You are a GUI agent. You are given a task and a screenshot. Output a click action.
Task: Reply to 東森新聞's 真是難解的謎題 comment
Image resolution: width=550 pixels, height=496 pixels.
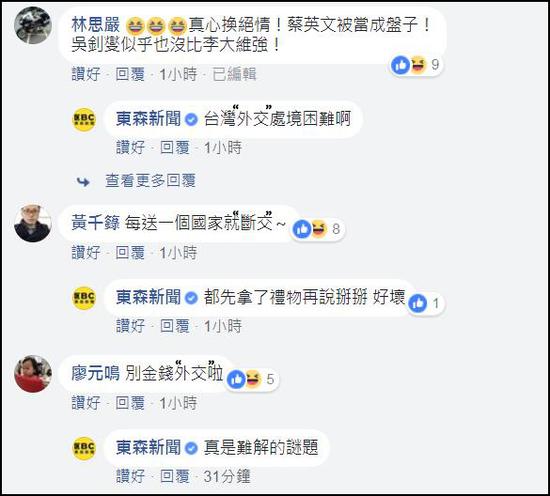pyautogui.click(x=175, y=476)
